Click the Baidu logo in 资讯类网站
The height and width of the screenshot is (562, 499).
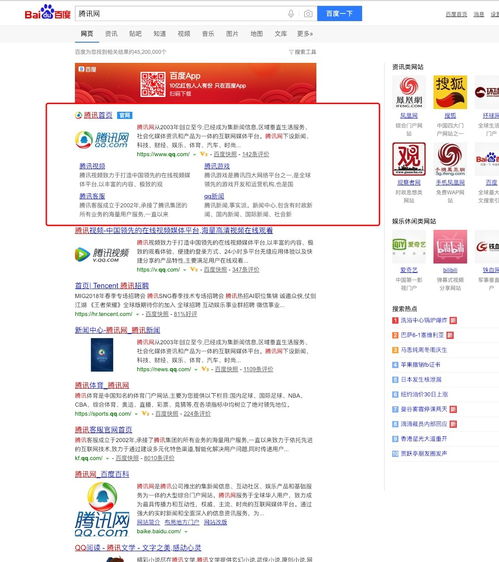(x=487, y=159)
